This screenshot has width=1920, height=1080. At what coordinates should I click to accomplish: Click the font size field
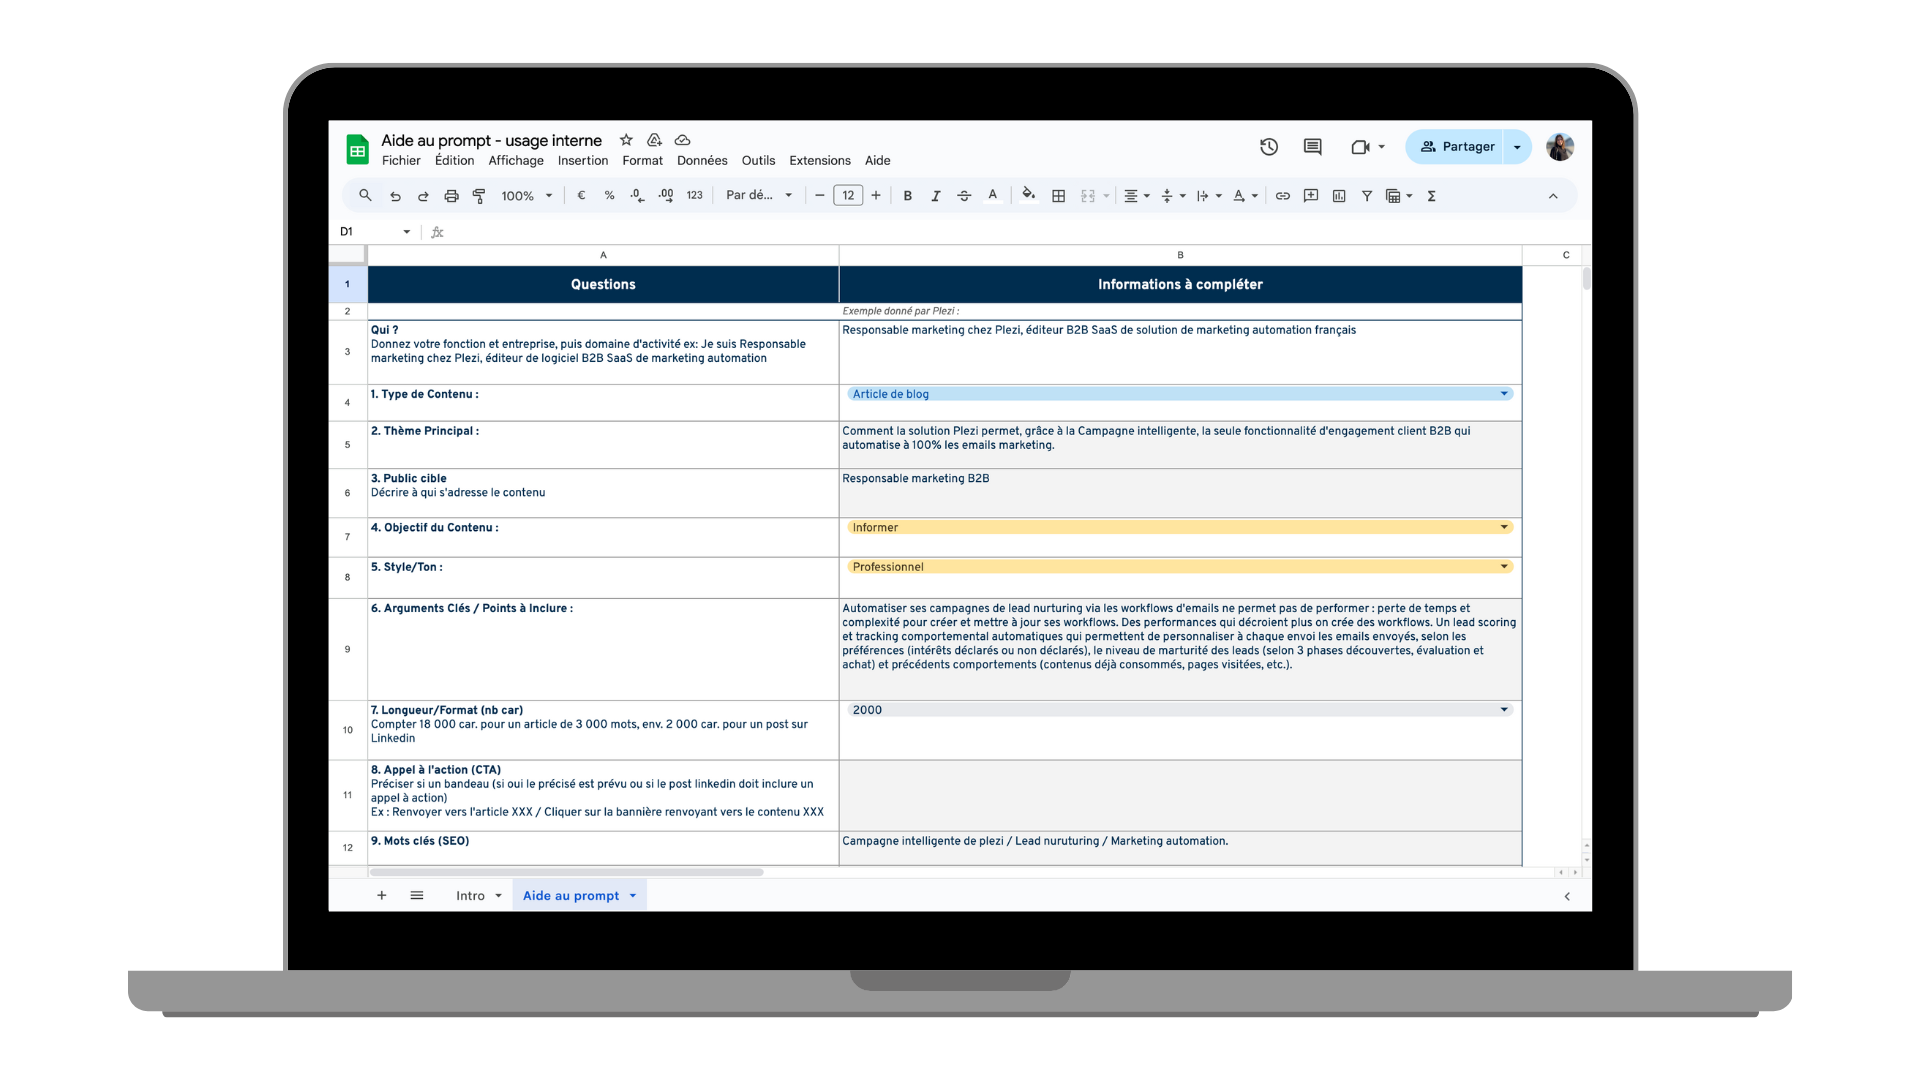click(848, 196)
